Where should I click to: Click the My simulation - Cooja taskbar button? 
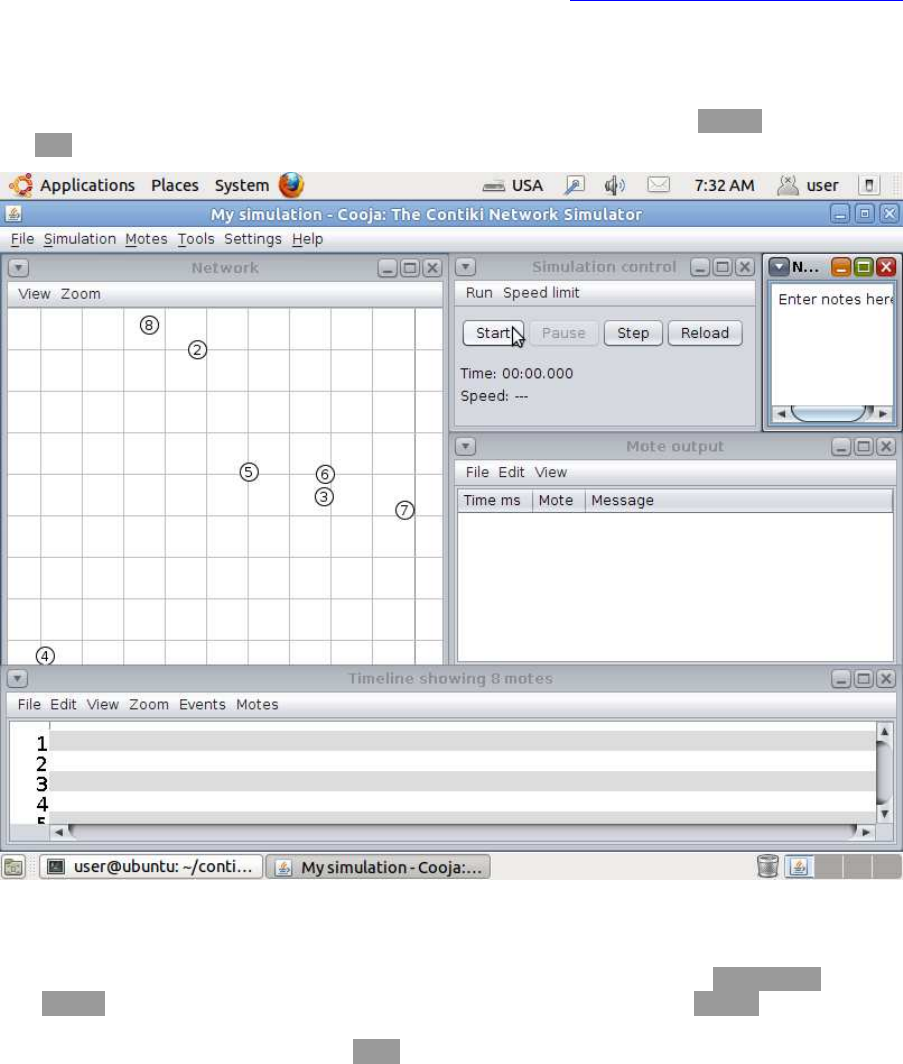[x=378, y=867]
